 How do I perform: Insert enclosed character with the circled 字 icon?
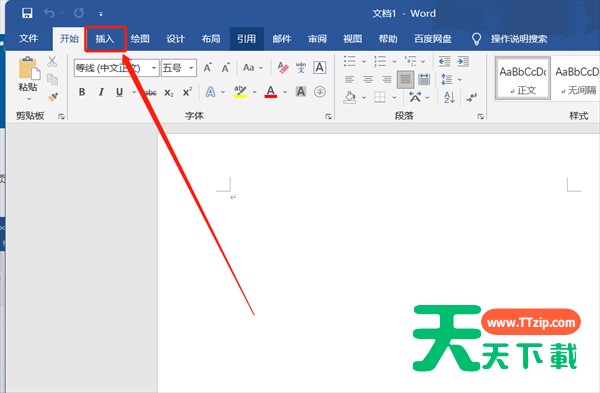tap(320, 92)
